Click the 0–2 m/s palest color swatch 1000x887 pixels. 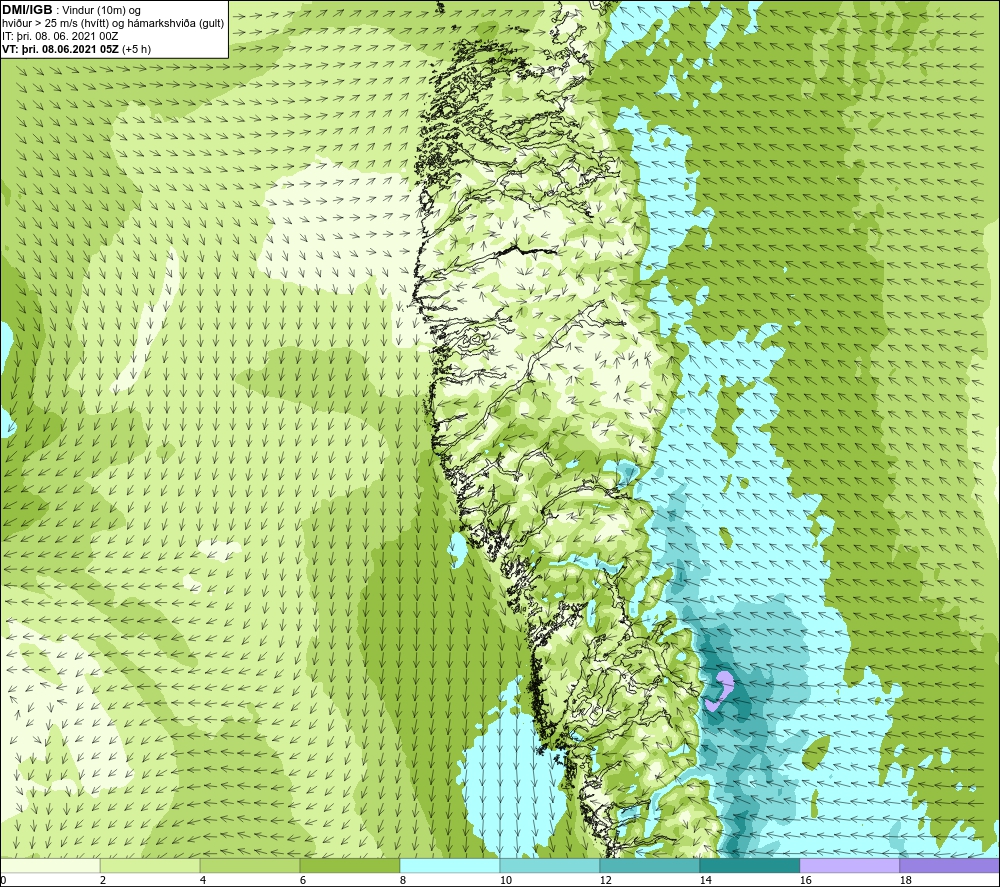[50, 865]
